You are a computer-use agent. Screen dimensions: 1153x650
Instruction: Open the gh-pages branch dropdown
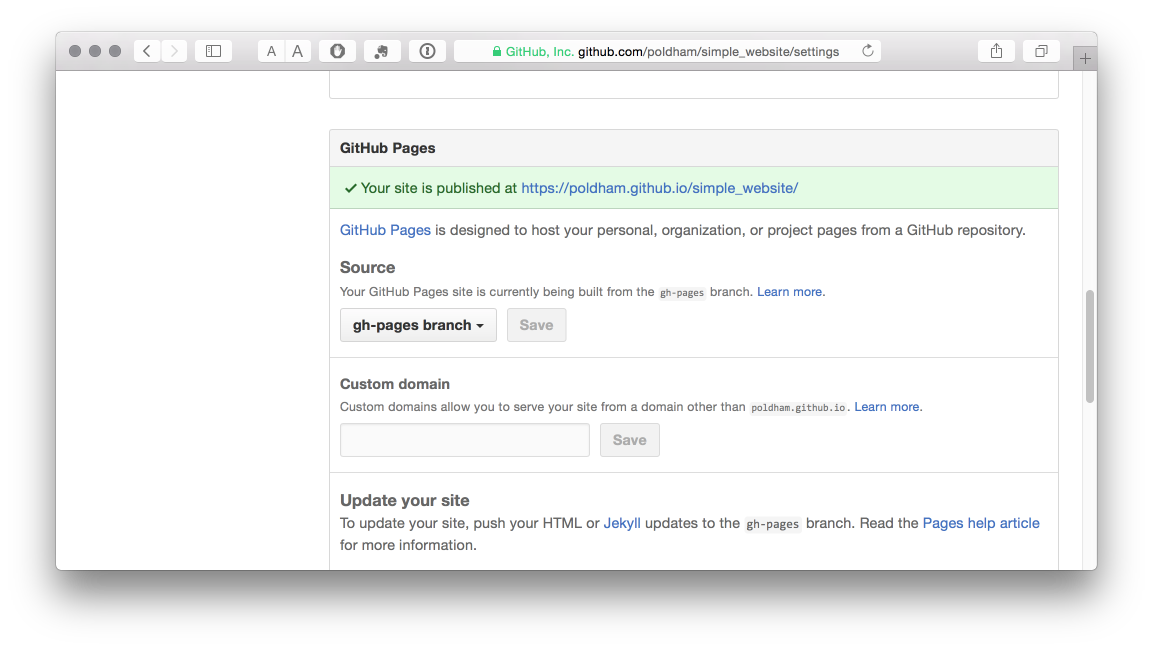point(418,325)
